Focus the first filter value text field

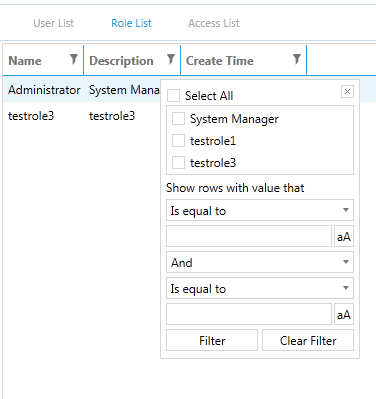[x=249, y=236]
